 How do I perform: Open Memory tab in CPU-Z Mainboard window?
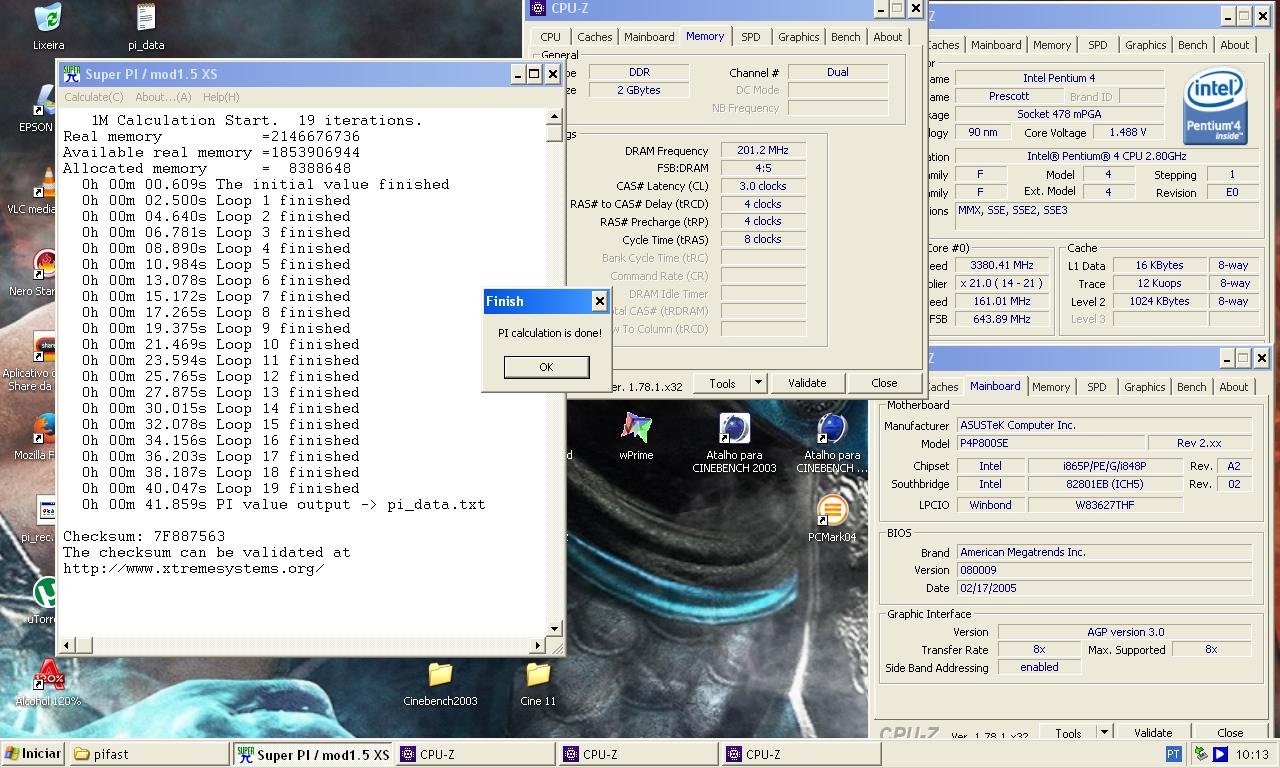point(1051,387)
